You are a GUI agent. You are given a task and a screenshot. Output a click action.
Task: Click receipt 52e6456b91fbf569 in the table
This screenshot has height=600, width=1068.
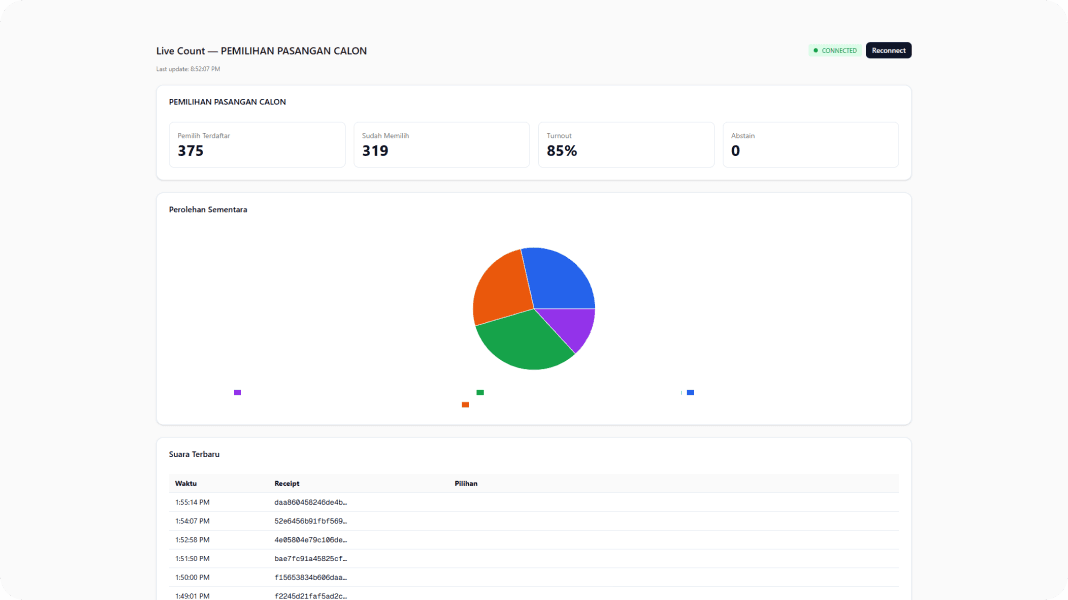(x=310, y=521)
